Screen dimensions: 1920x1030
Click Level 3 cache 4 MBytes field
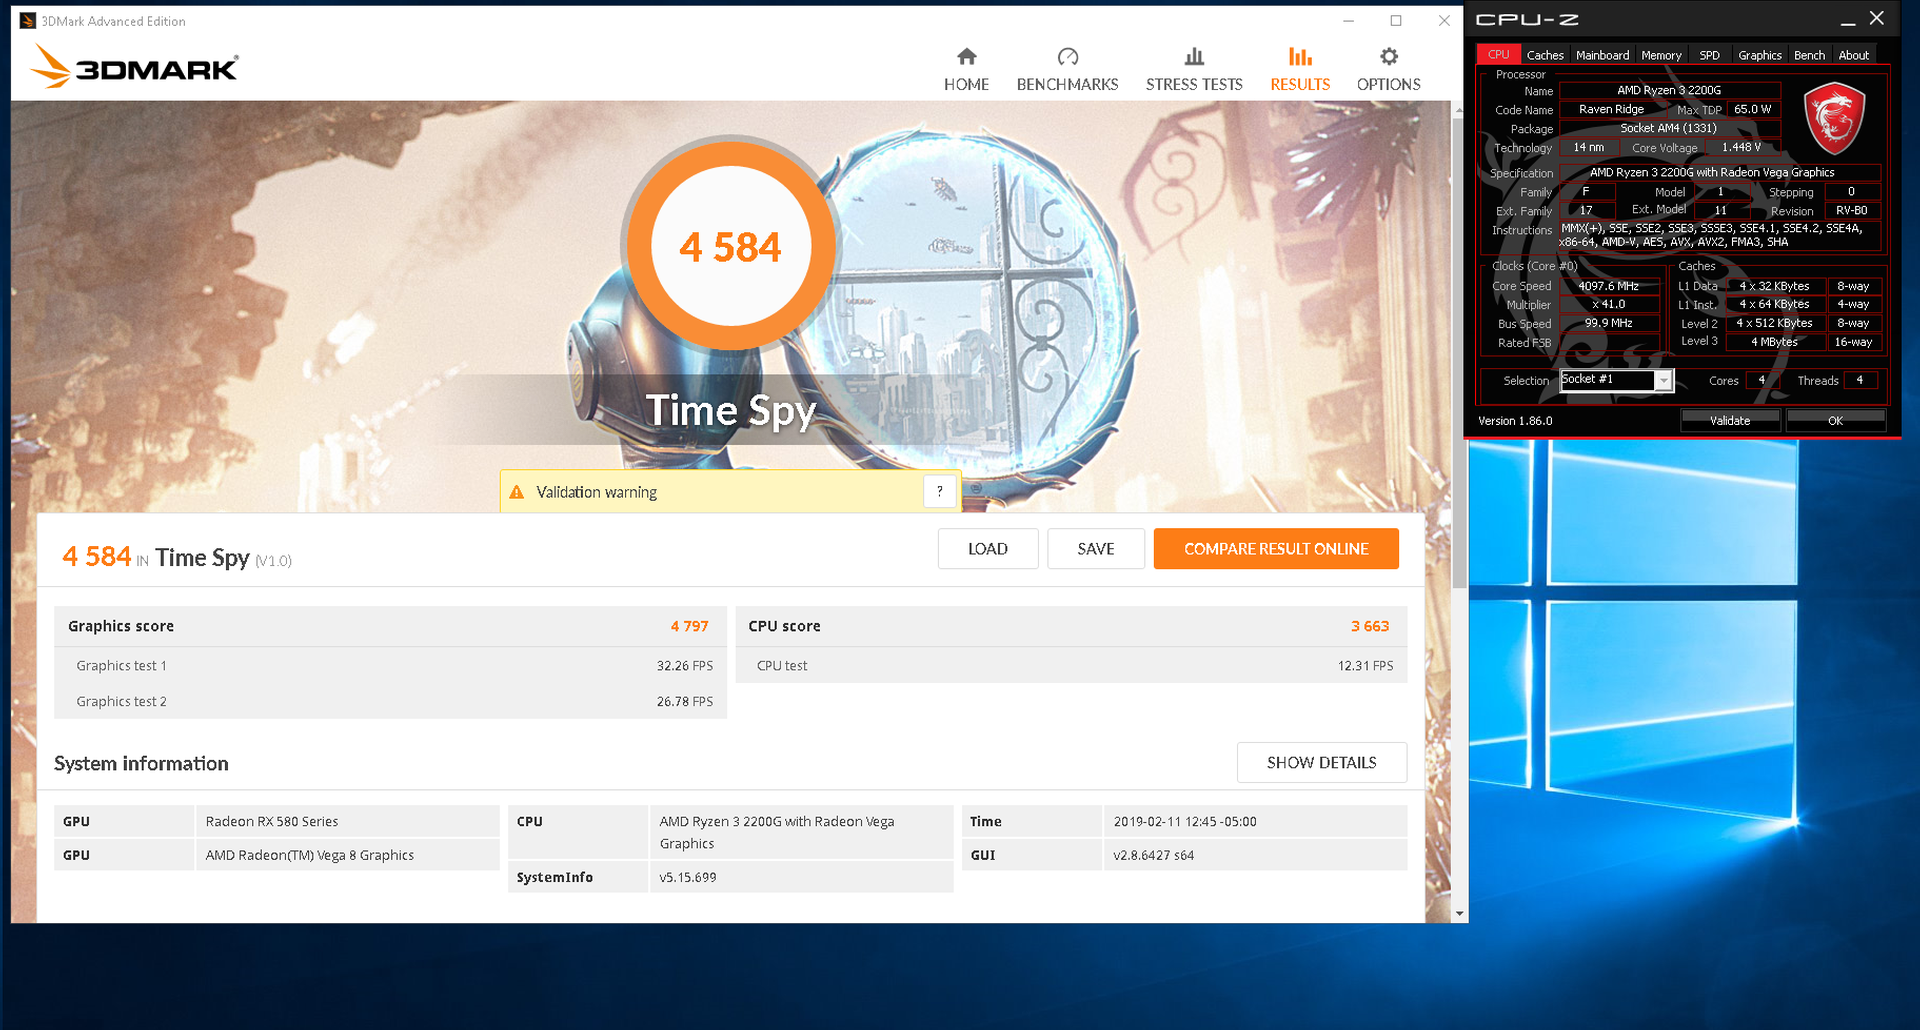(1774, 342)
